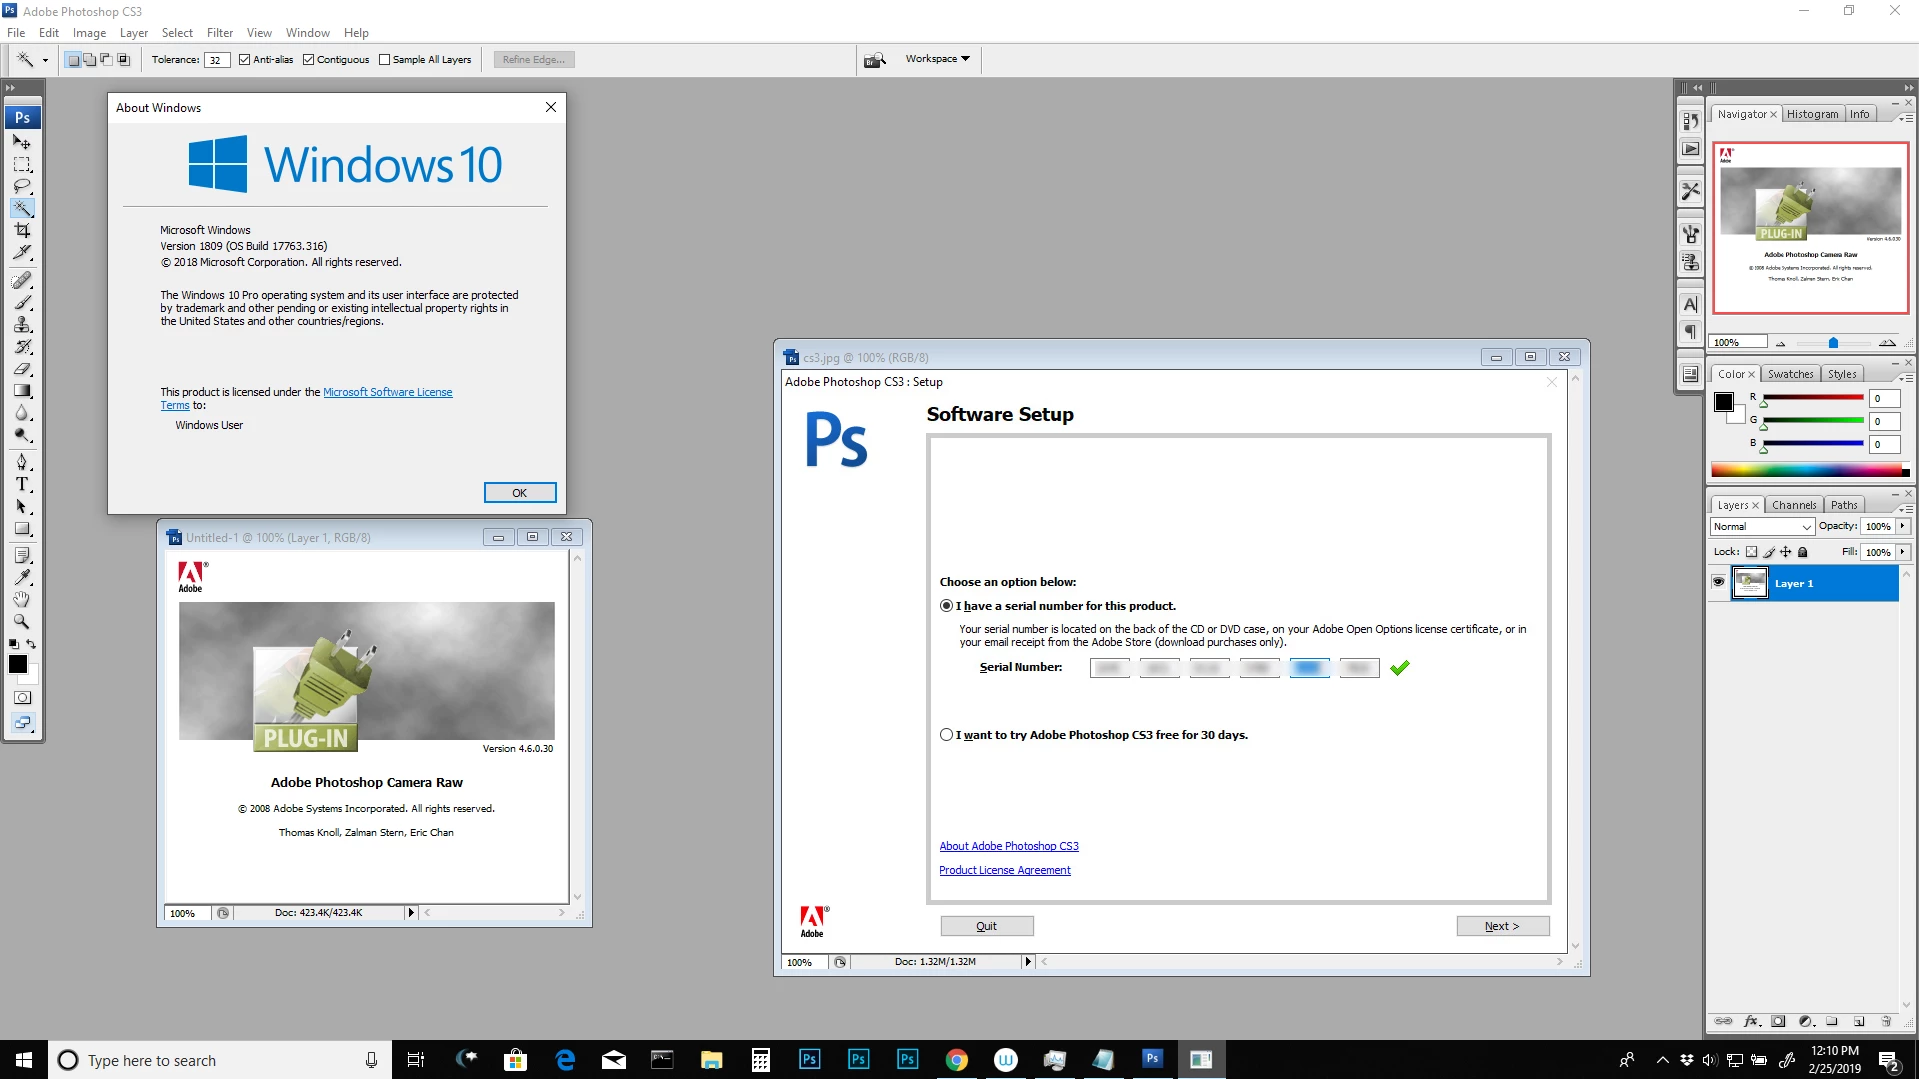The image size is (1919, 1079).
Task: Select the Zoom tool
Action: [22, 621]
